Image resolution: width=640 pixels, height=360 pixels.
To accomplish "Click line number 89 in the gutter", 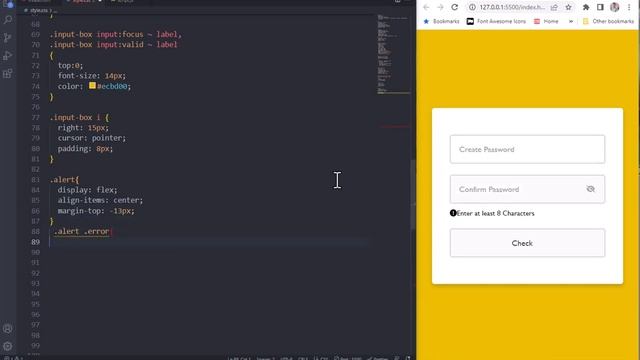I will pos(36,242).
